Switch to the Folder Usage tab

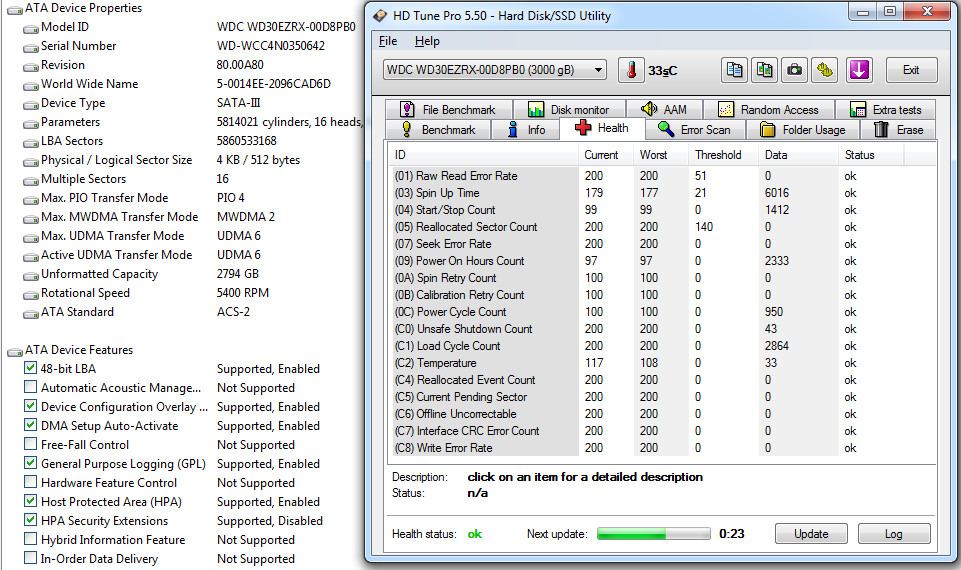(803, 130)
